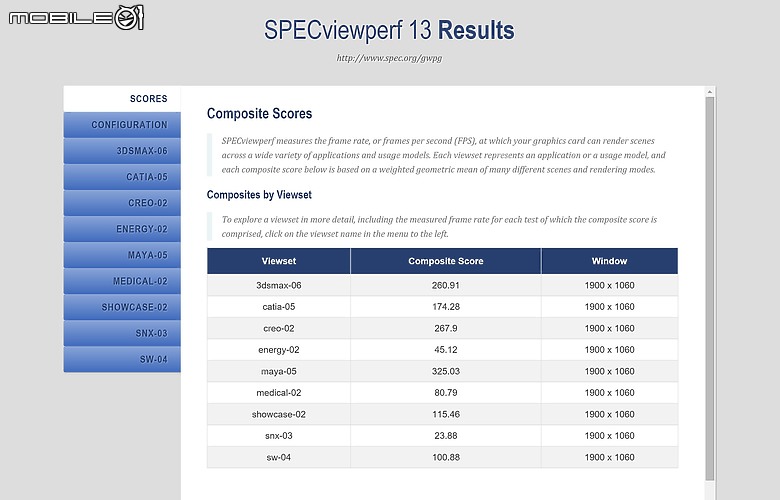This screenshot has height=500, width=780.
Task: Open the CONFIGURATION tab
Action: tap(122, 125)
